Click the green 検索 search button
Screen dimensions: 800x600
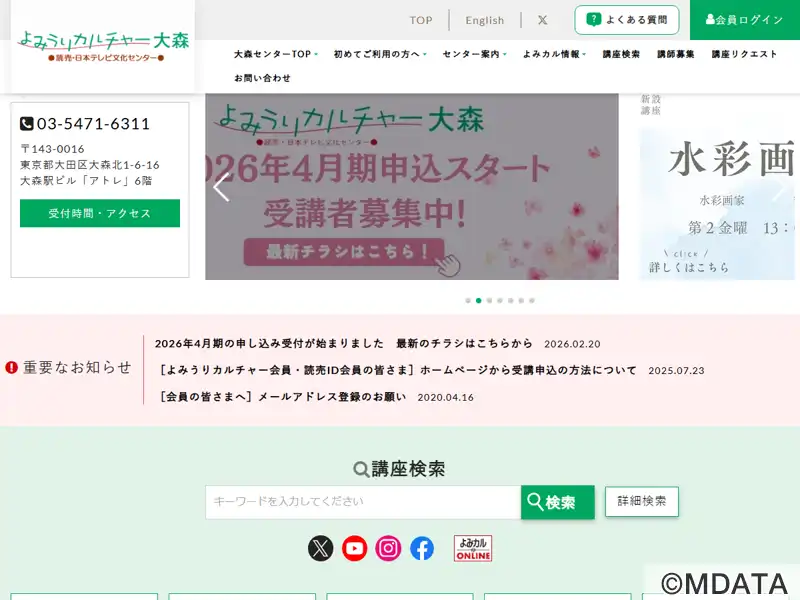click(558, 502)
